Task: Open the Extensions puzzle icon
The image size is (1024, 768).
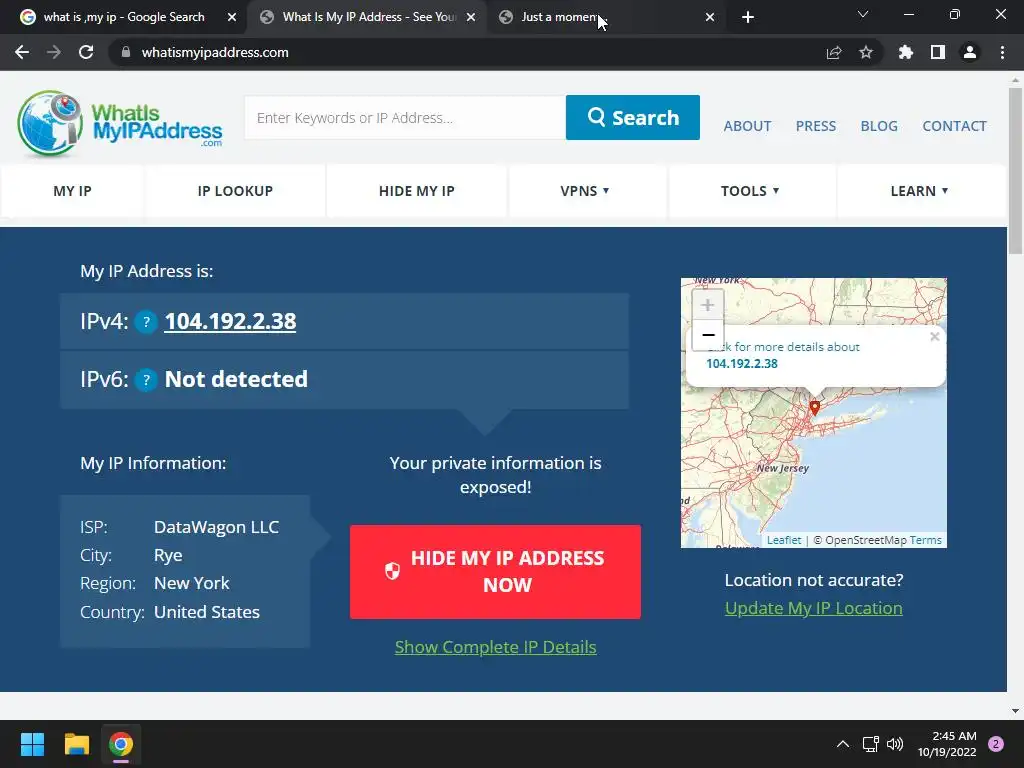Action: pyautogui.click(x=906, y=52)
